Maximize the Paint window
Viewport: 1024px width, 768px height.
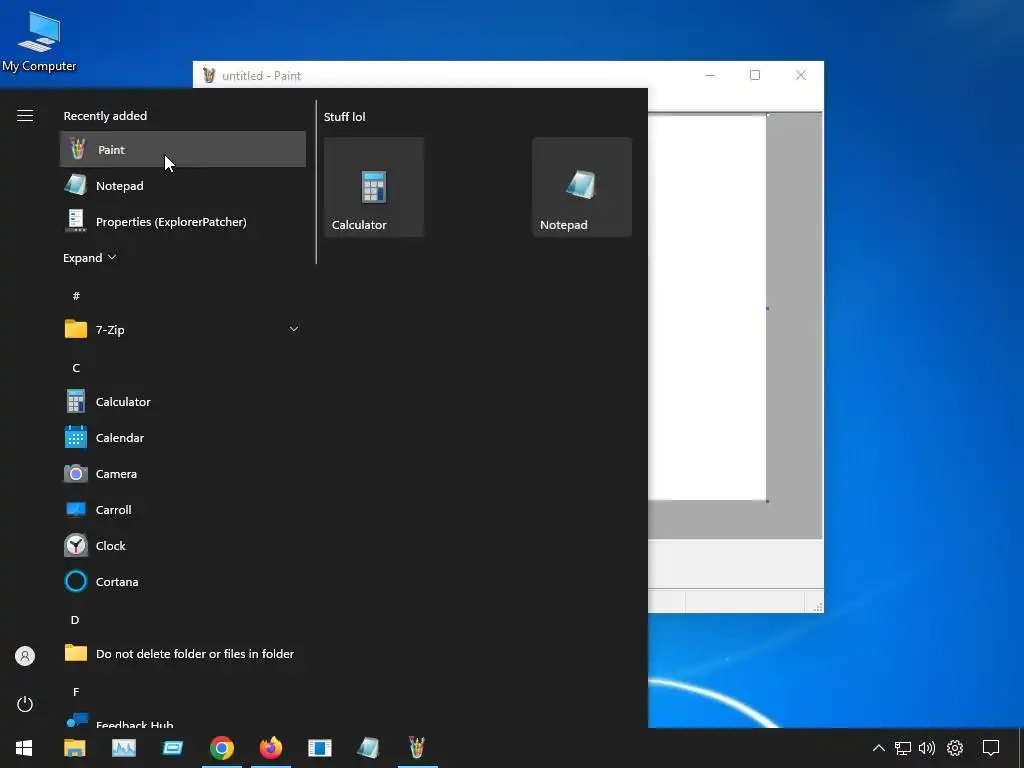click(755, 75)
